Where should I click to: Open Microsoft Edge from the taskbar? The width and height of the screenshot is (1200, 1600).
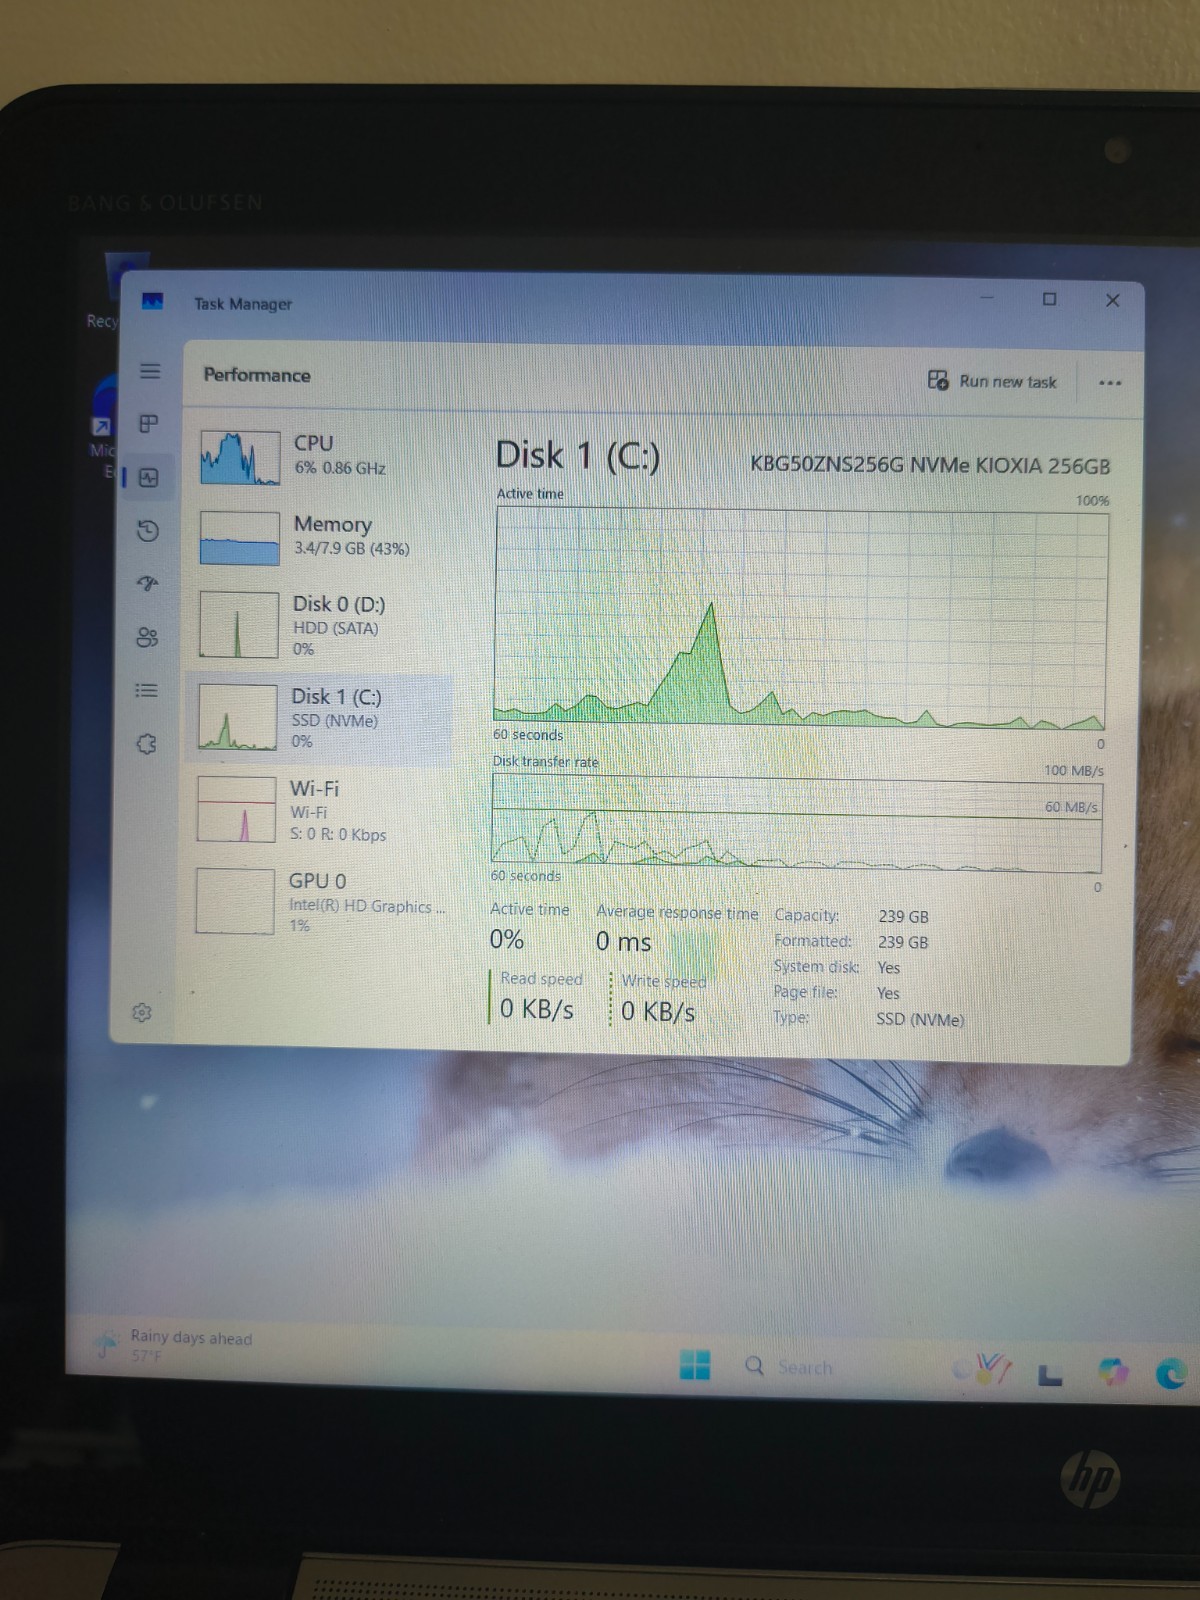tap(1171, 1373)
